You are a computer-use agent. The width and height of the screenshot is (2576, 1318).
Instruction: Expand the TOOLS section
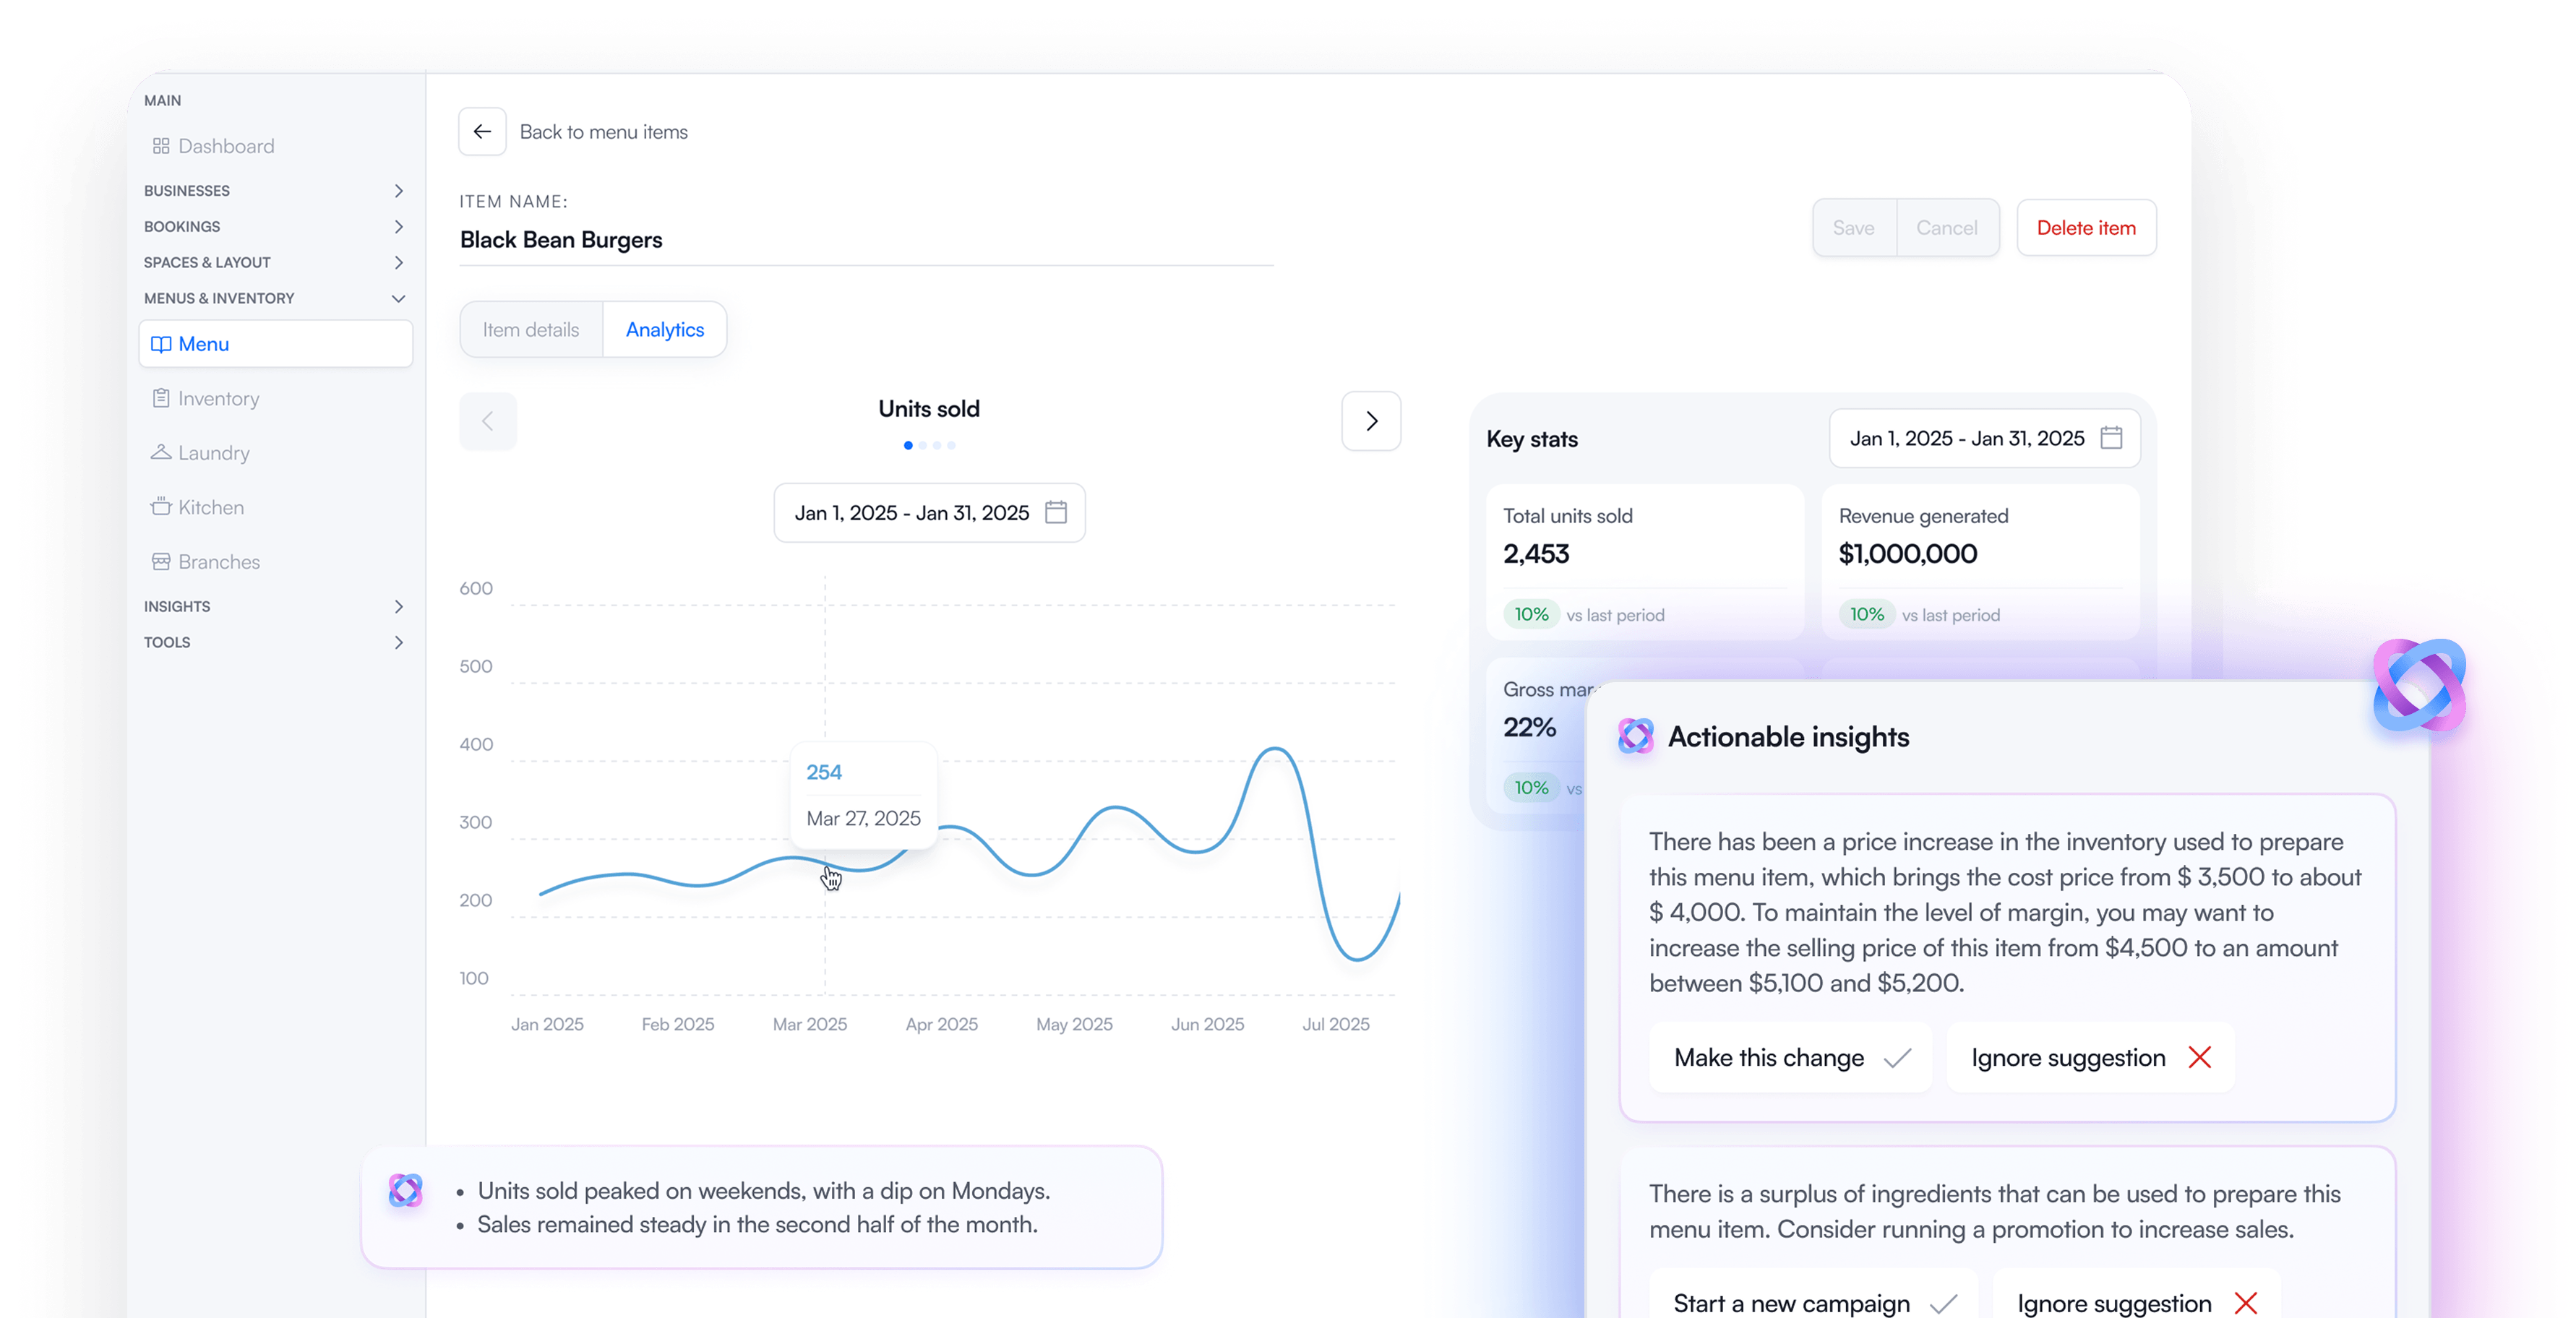(275, 642)
